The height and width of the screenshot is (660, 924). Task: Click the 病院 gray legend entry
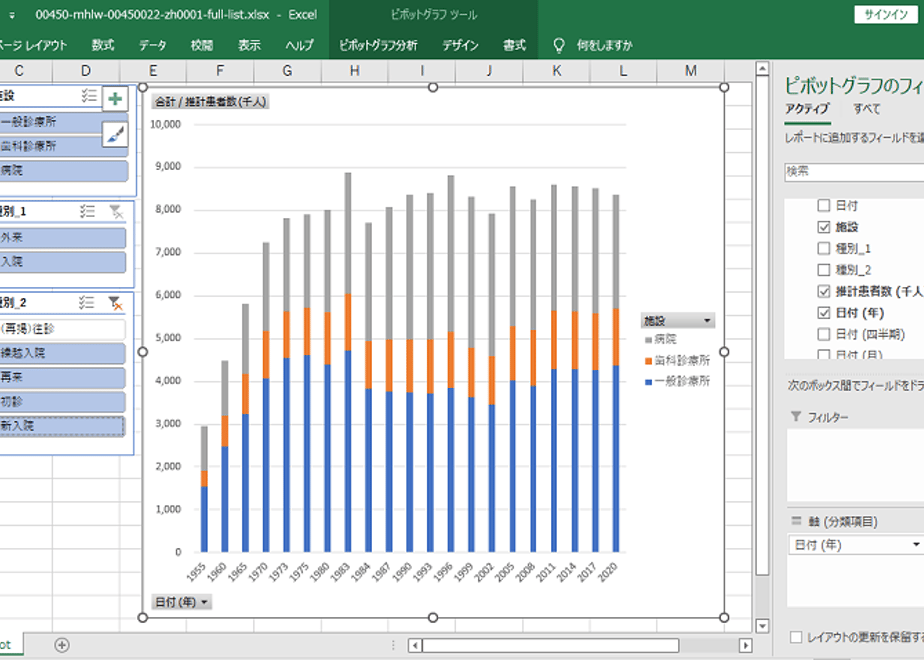point(661,339)
